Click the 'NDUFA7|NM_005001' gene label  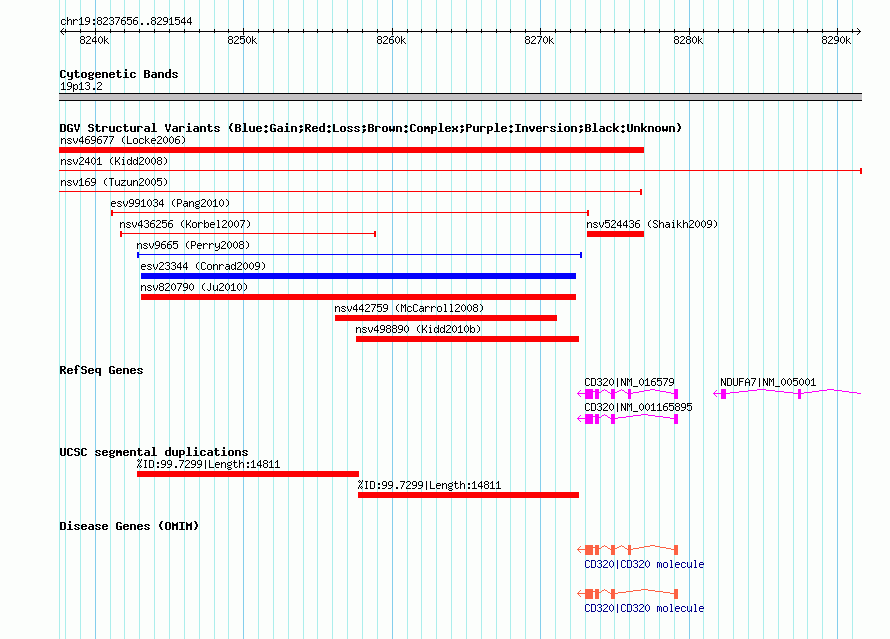coord(768,382)
